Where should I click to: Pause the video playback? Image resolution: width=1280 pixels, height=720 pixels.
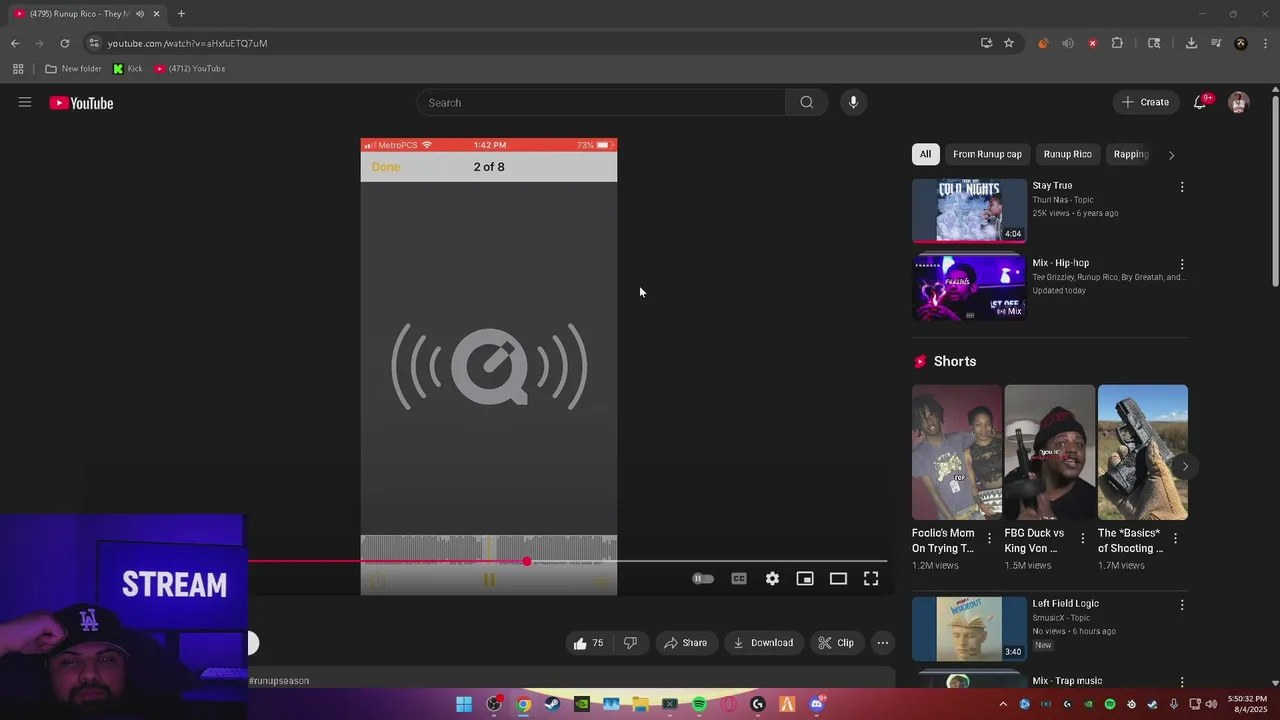point(489,580)
